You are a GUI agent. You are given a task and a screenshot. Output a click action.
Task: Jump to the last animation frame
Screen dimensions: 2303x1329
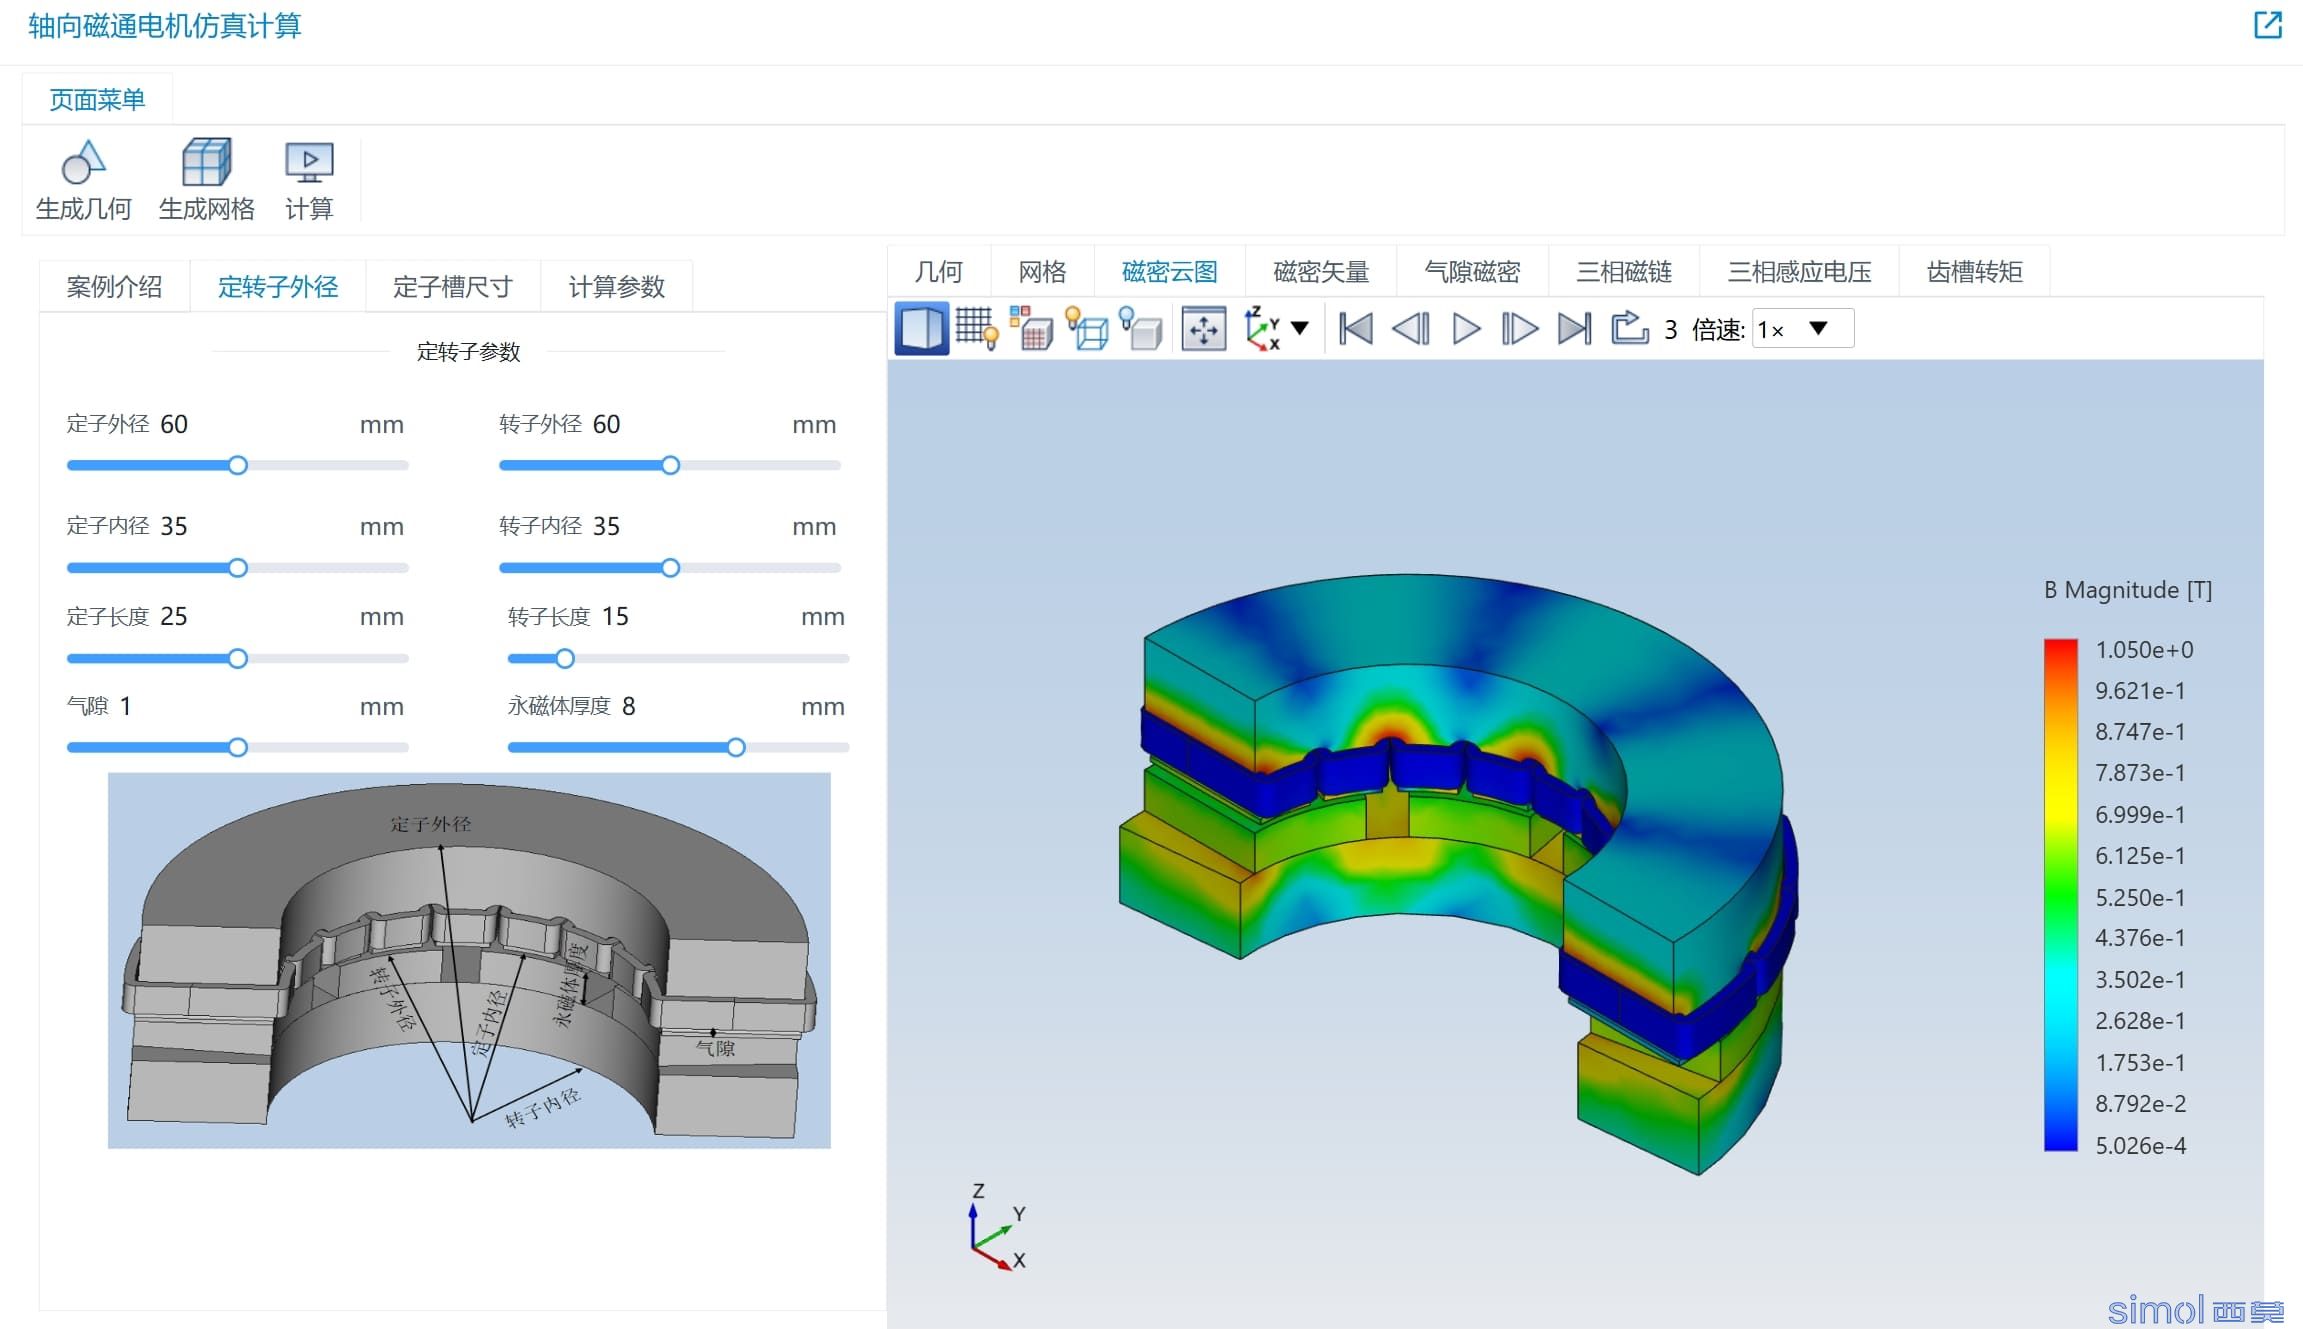(x=1575, y=329)
